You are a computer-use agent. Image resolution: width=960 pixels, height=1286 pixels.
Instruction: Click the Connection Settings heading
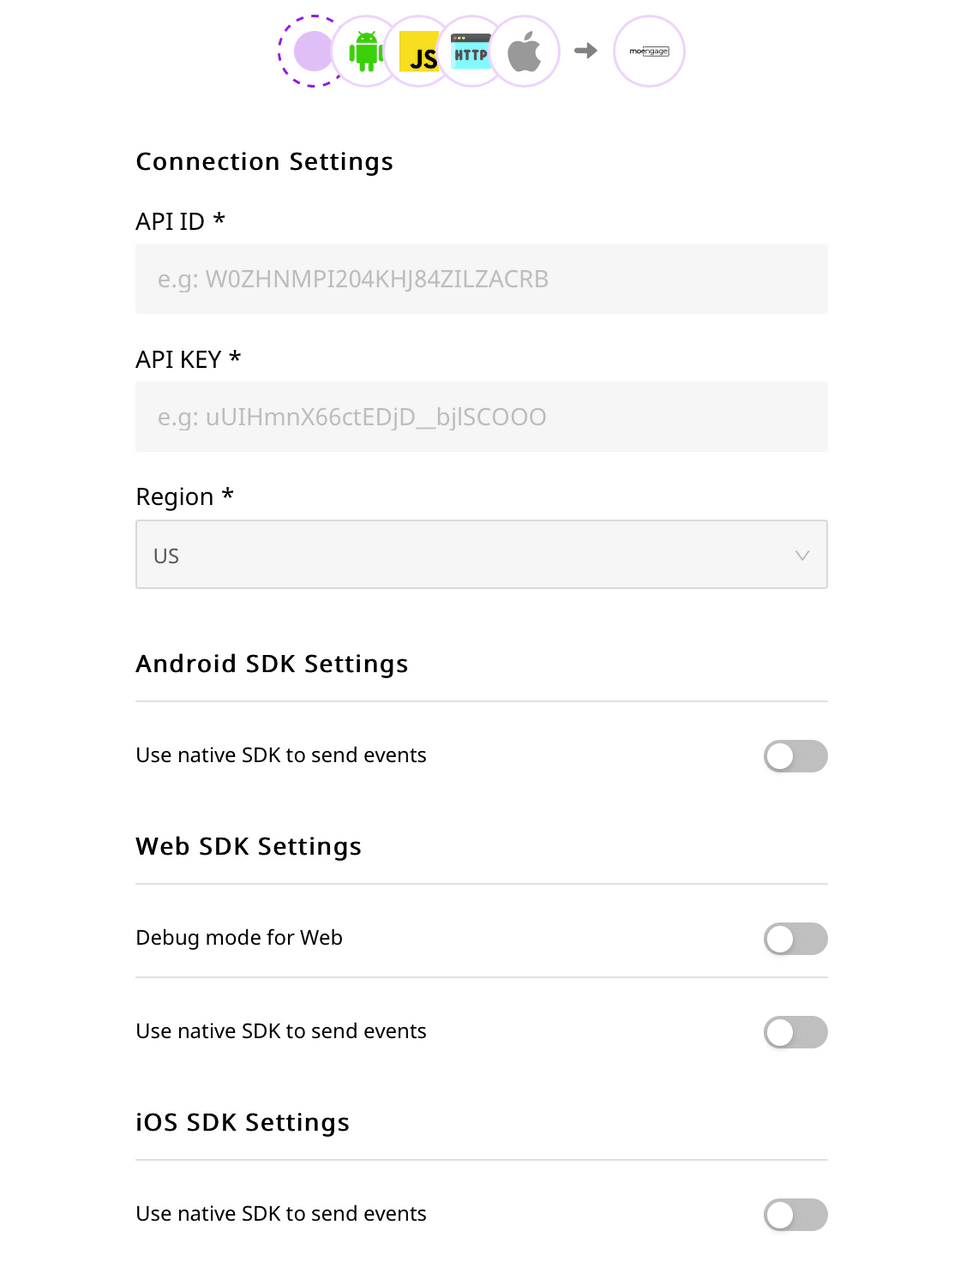pos(264,161)
